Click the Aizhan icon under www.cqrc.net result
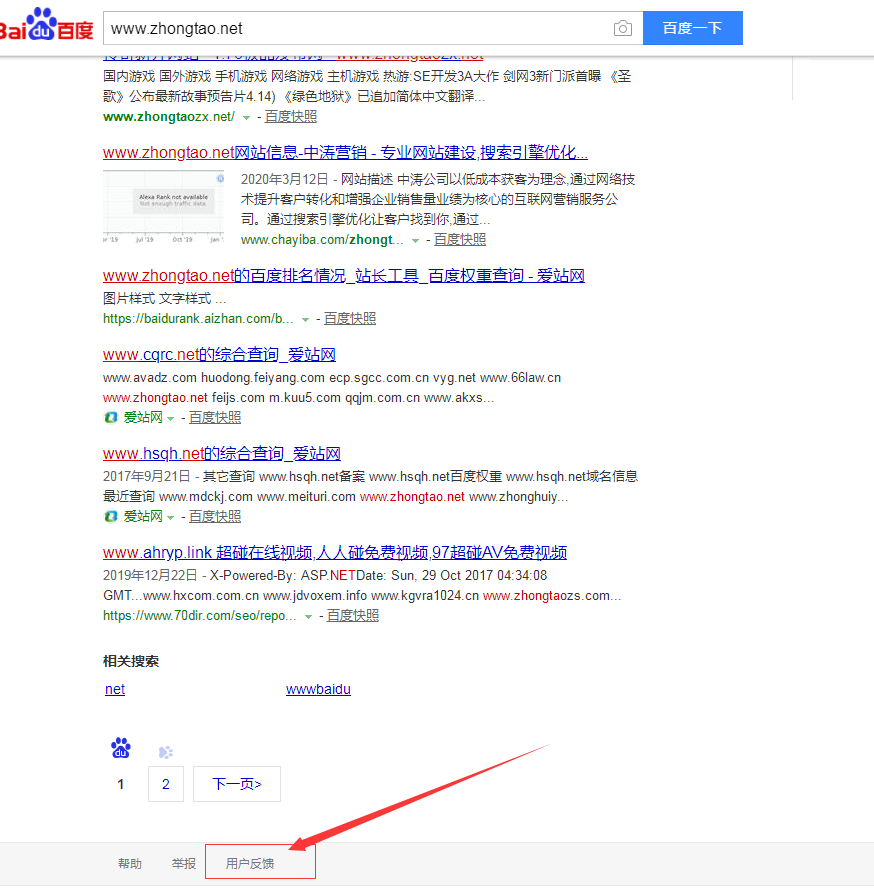874x889 pixels. pyautogui.click(x=111, y=418)
